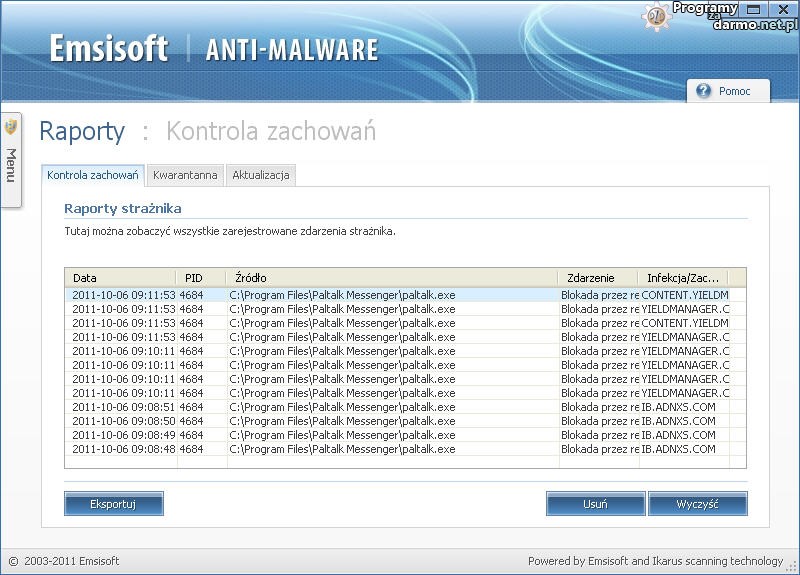Select the log entry timestamped 09:08:48
800x575 pixels.
300,450
